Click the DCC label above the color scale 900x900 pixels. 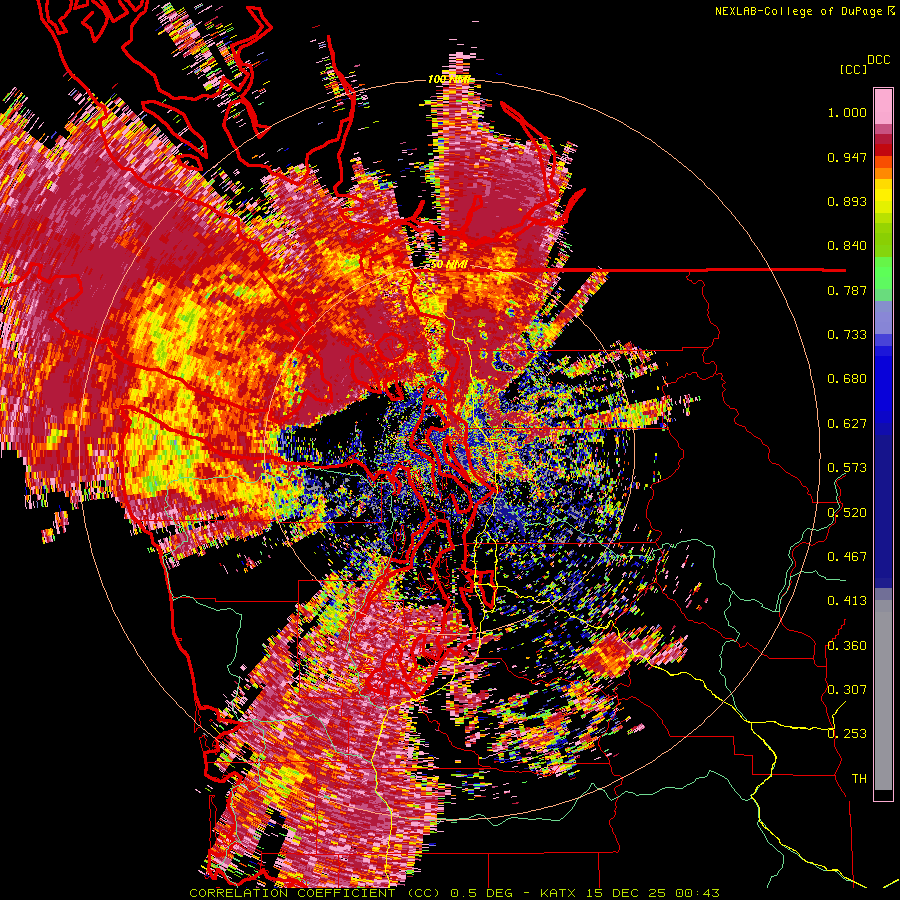(x=878, y=60)
